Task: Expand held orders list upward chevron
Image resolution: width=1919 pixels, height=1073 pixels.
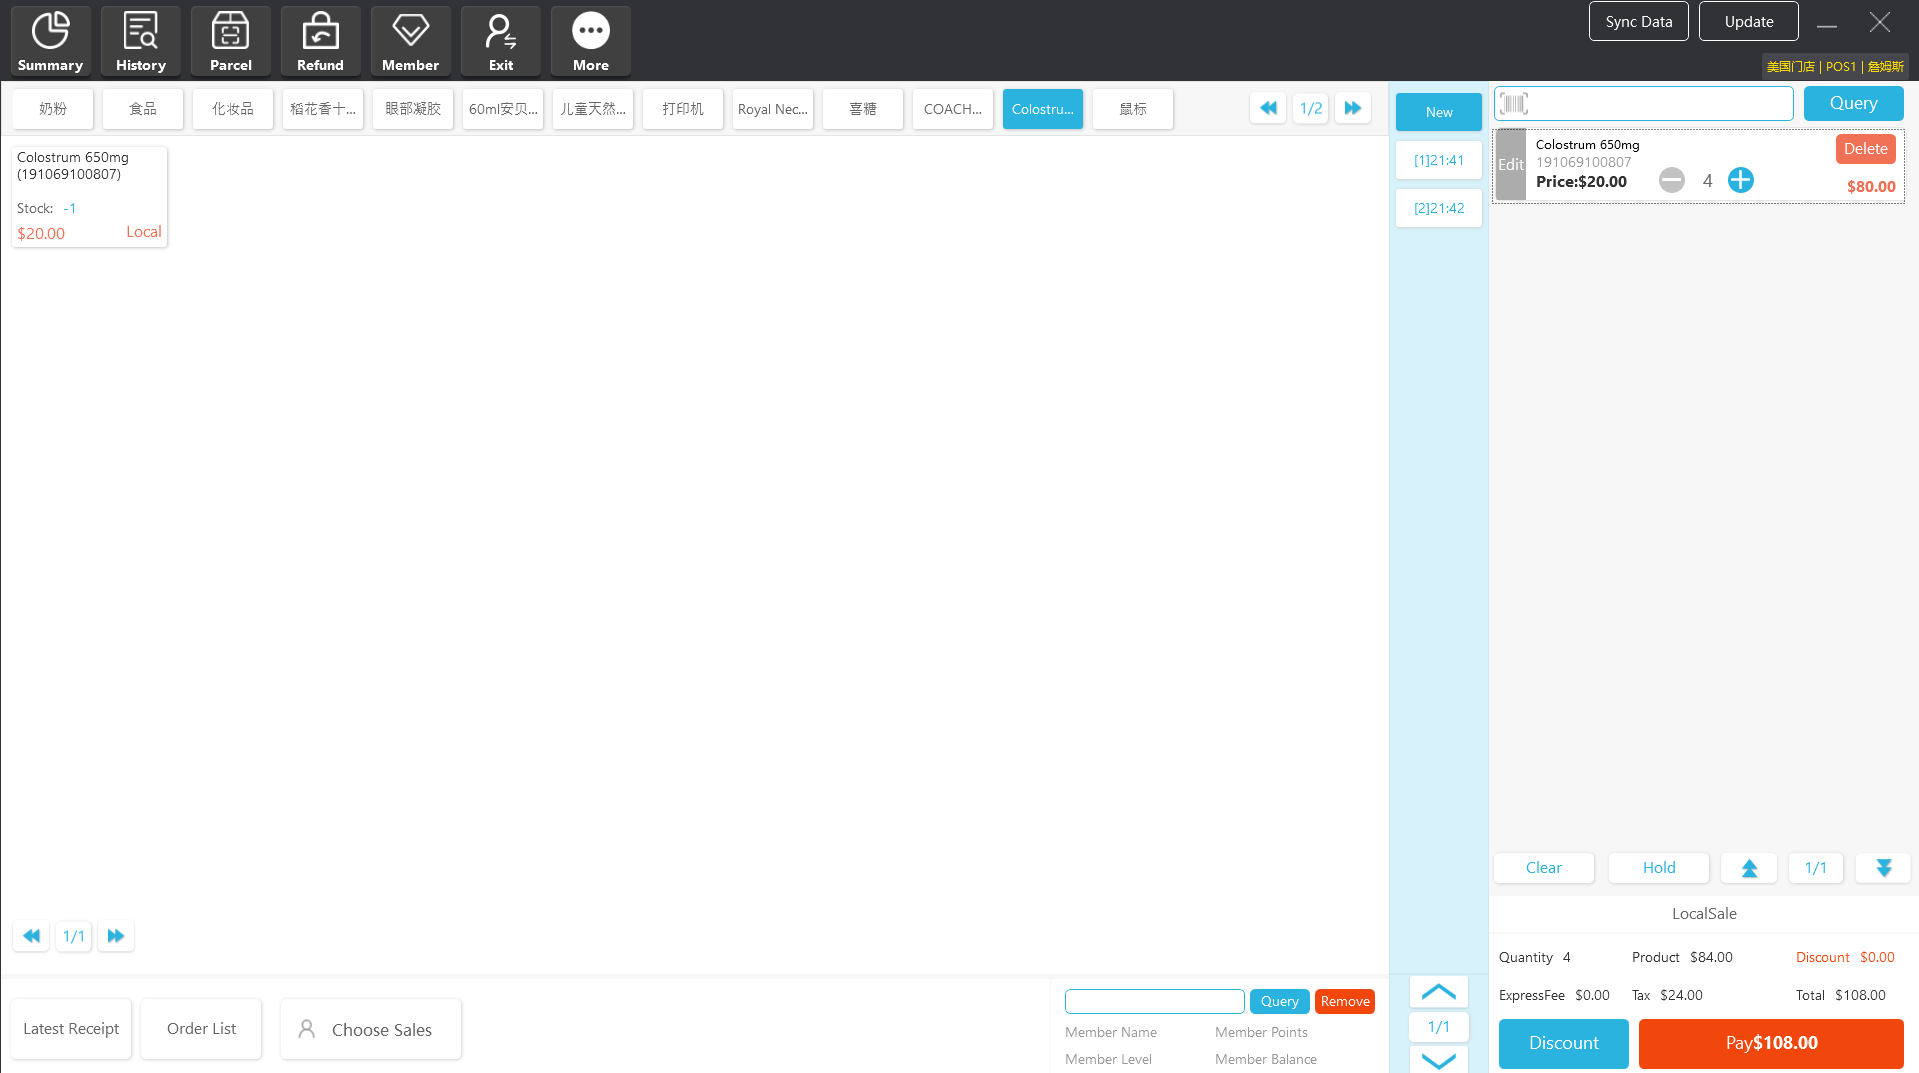Action: pyautogui.click(x=1438, y=991)
